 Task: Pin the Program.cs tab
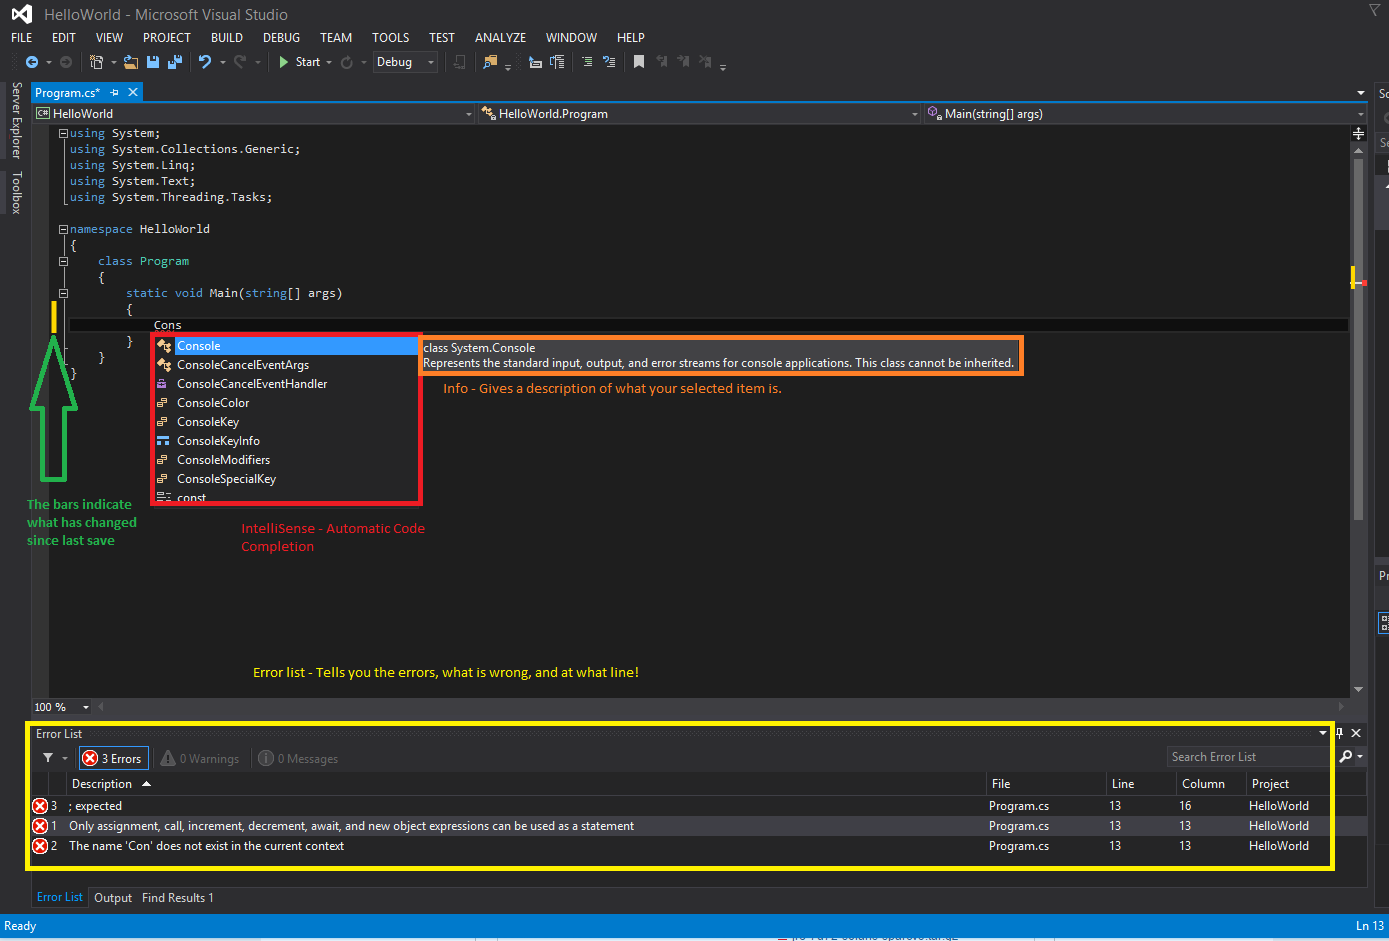click(x=115, y=92)
